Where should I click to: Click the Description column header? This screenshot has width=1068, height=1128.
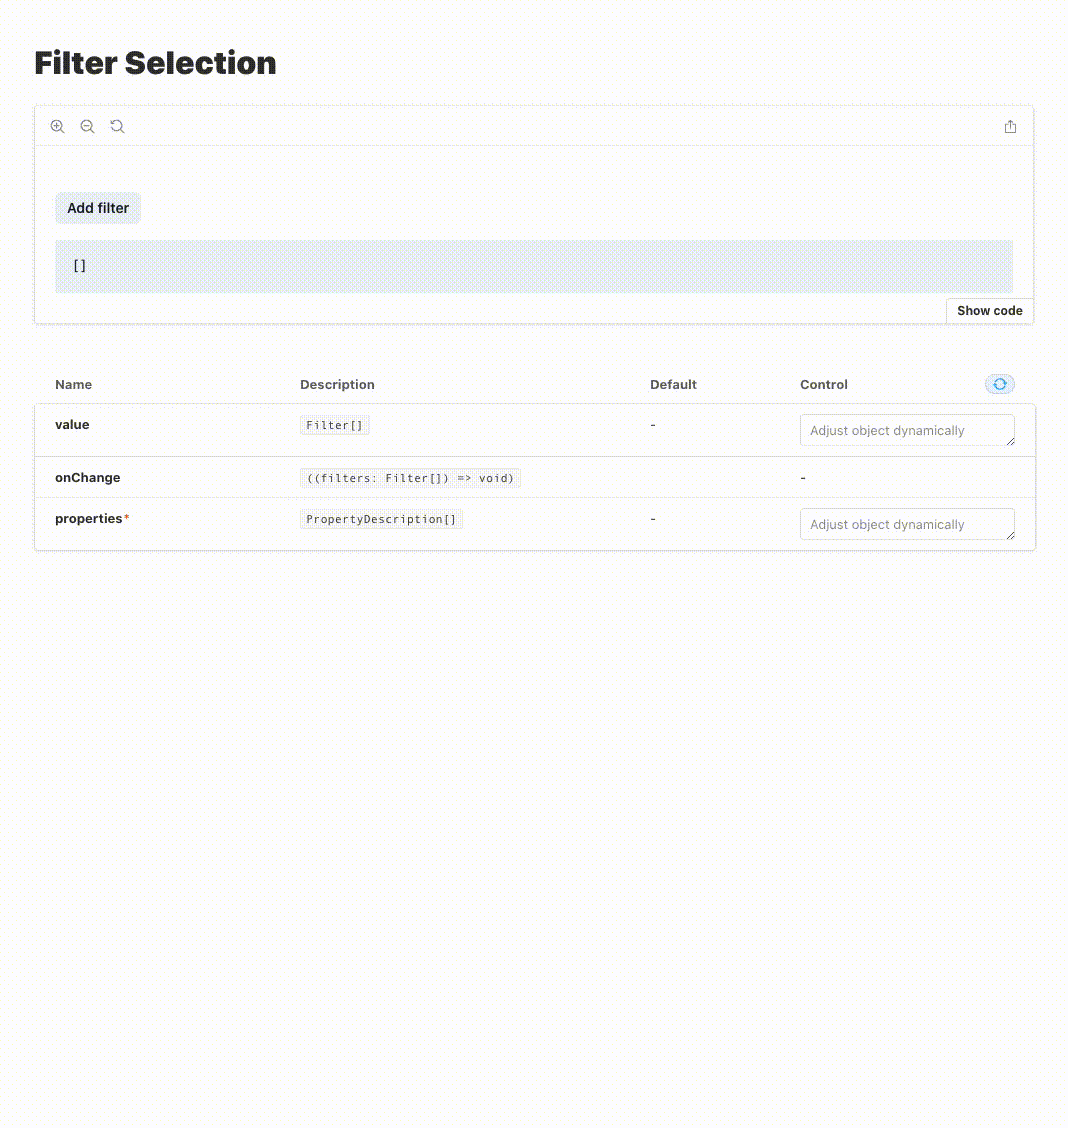[337, 384]
